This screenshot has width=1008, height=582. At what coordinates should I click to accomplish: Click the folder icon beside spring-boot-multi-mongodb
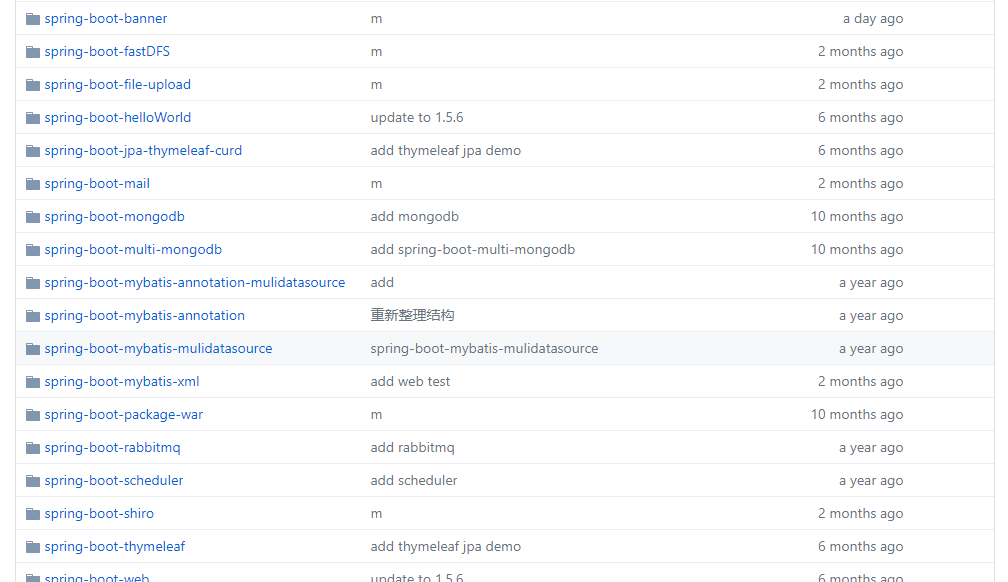click(x=33, y=250)
